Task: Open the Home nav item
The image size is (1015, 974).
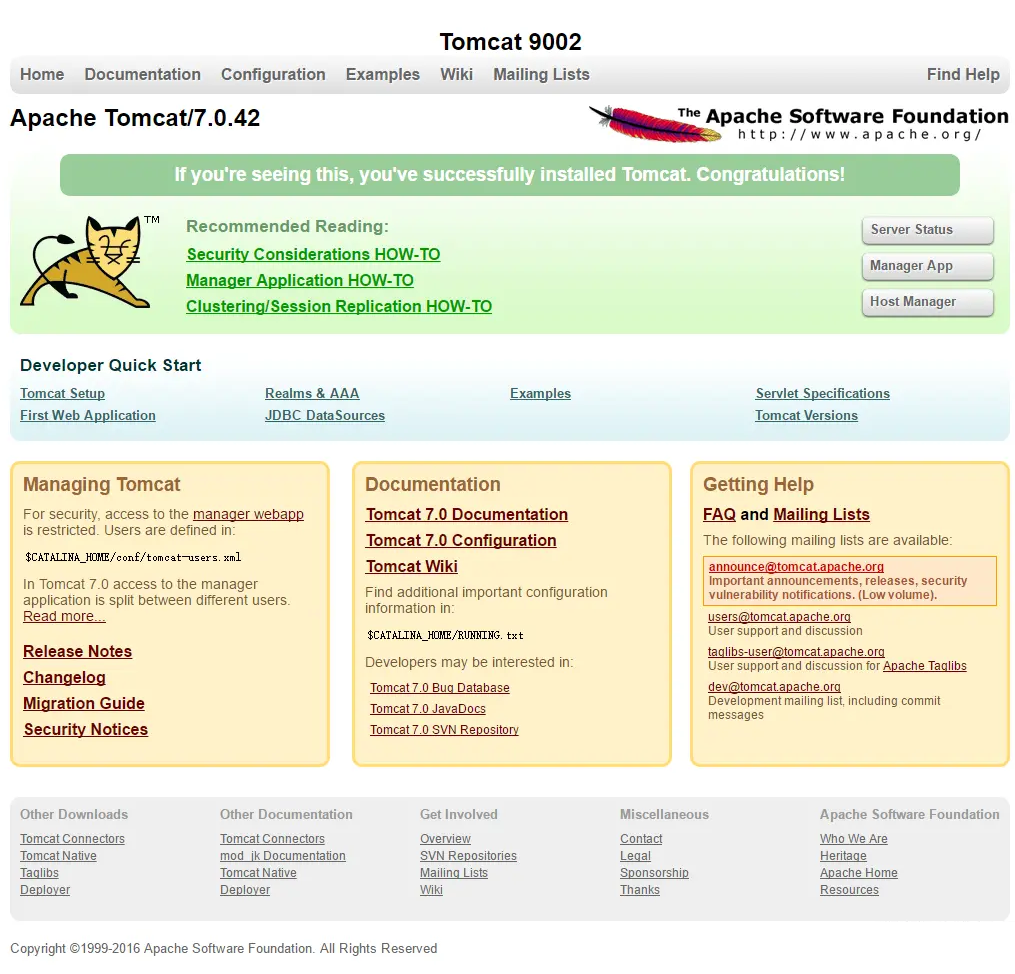Action: (42, 74)
